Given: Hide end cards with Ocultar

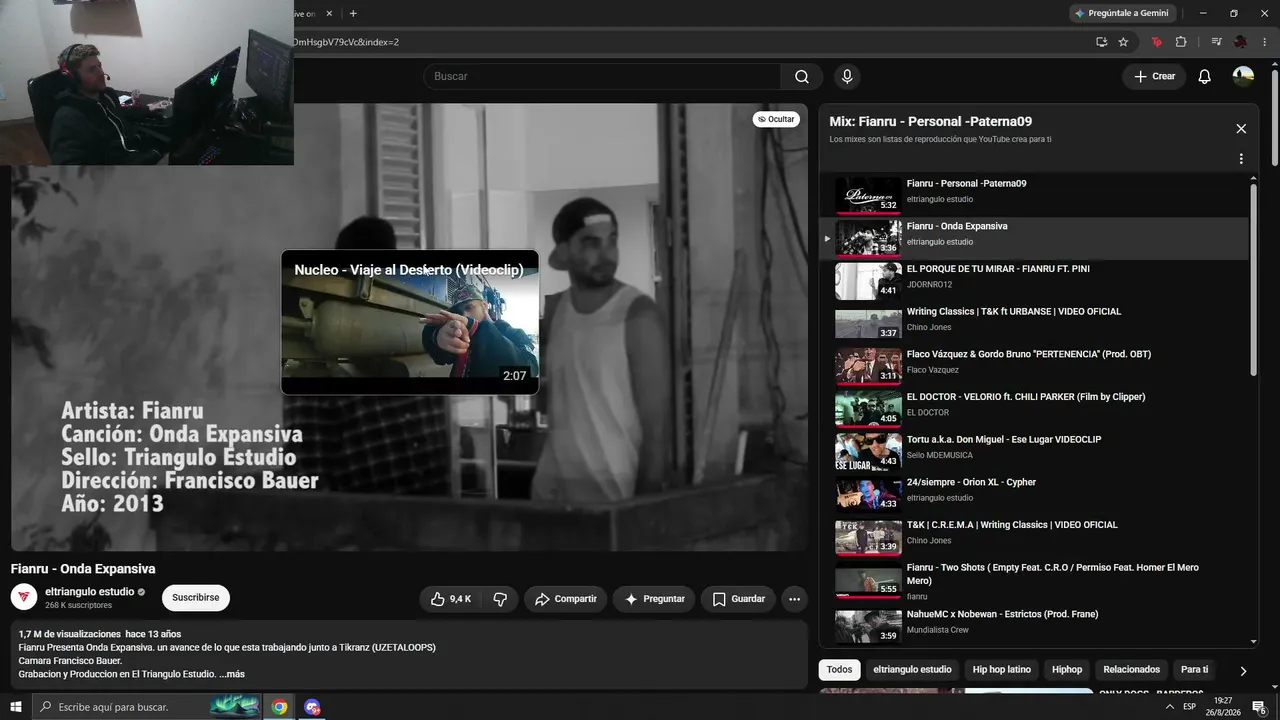Looking at the screenshot, I should click(x=776, y=119).
